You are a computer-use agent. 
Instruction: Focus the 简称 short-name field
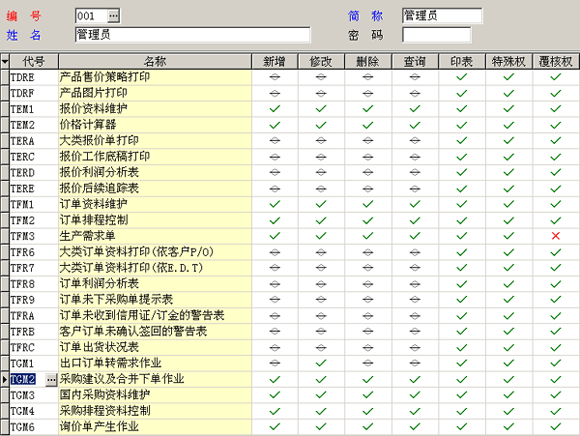(442, 16)
